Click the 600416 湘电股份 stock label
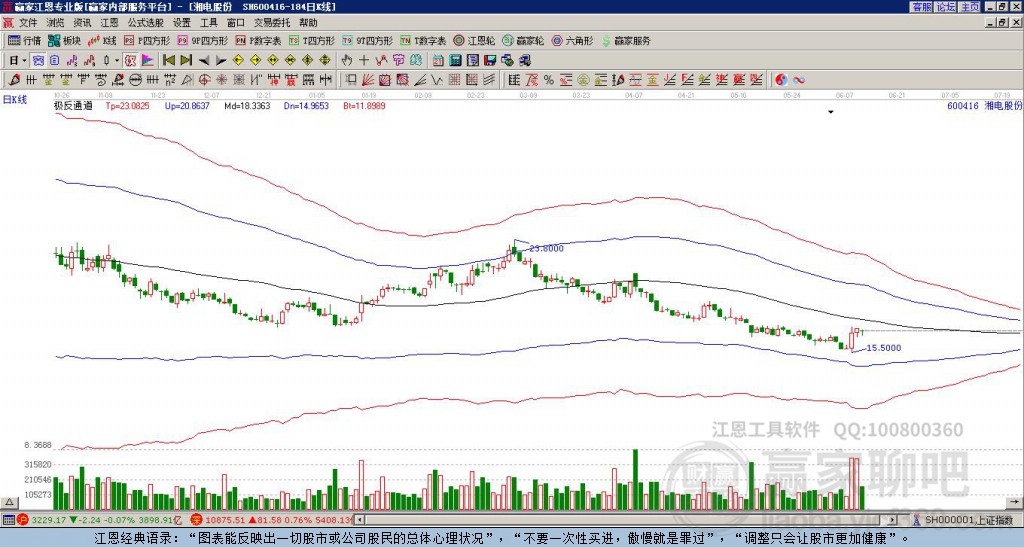1024x548 pixels. pyautogui.click(x=984, y=105)
